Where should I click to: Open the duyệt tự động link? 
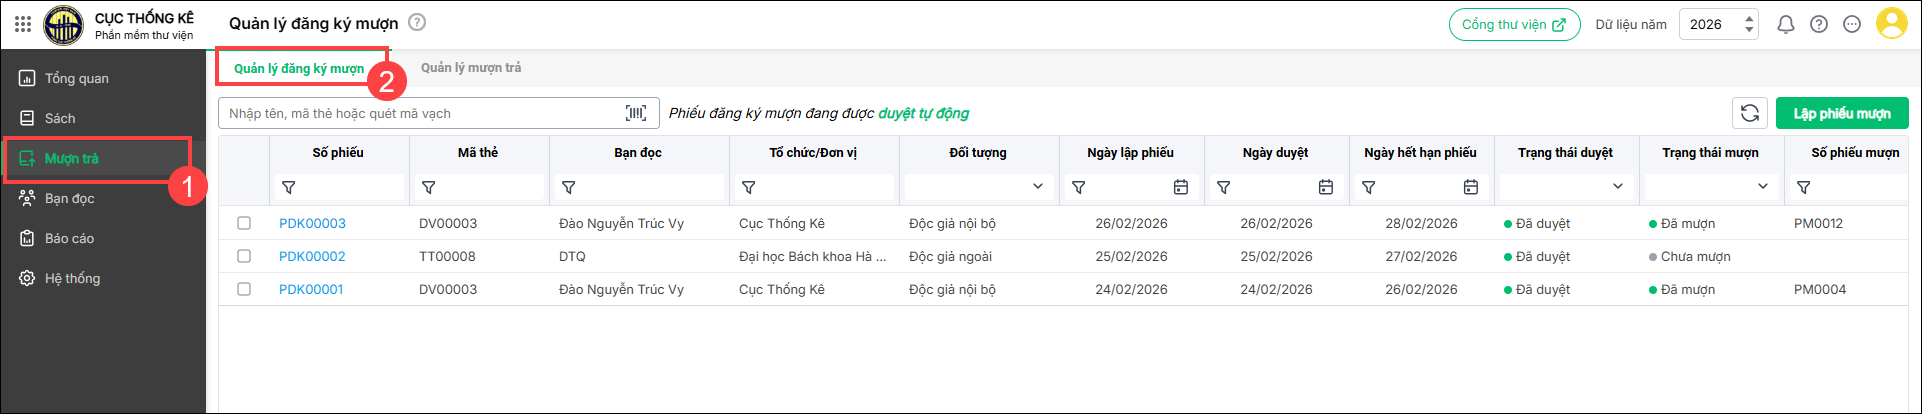[x=923, y=113]
